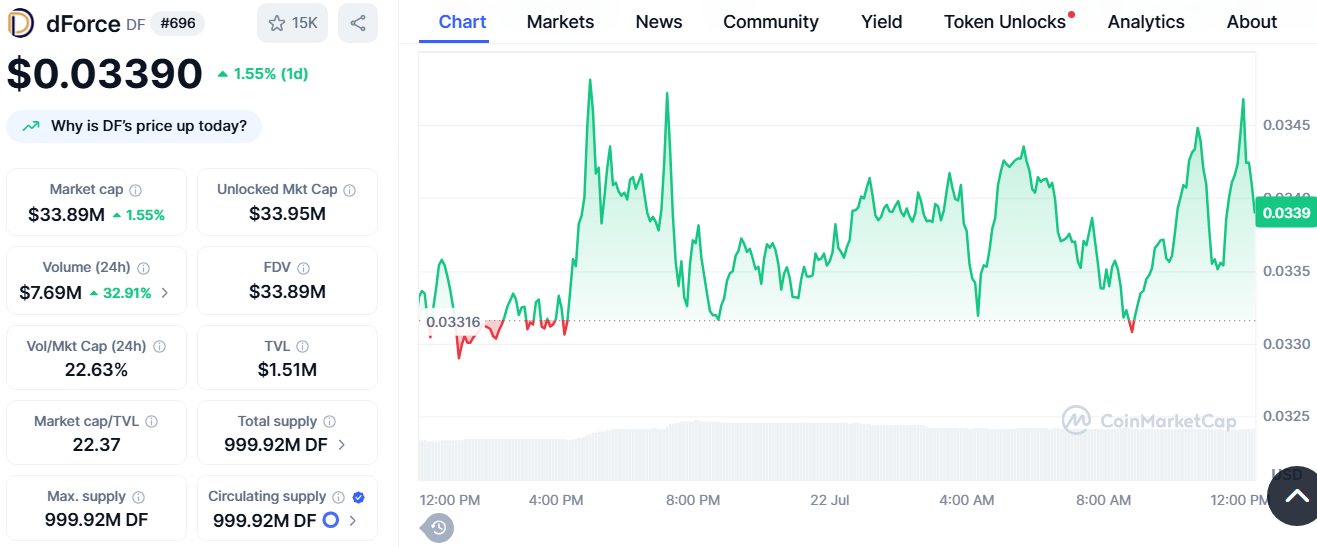The height and width of the screenshot is (547, 1317).
Task: Expand Total supply details chevron
Action: pyautogui.click(x=342, y=445)
